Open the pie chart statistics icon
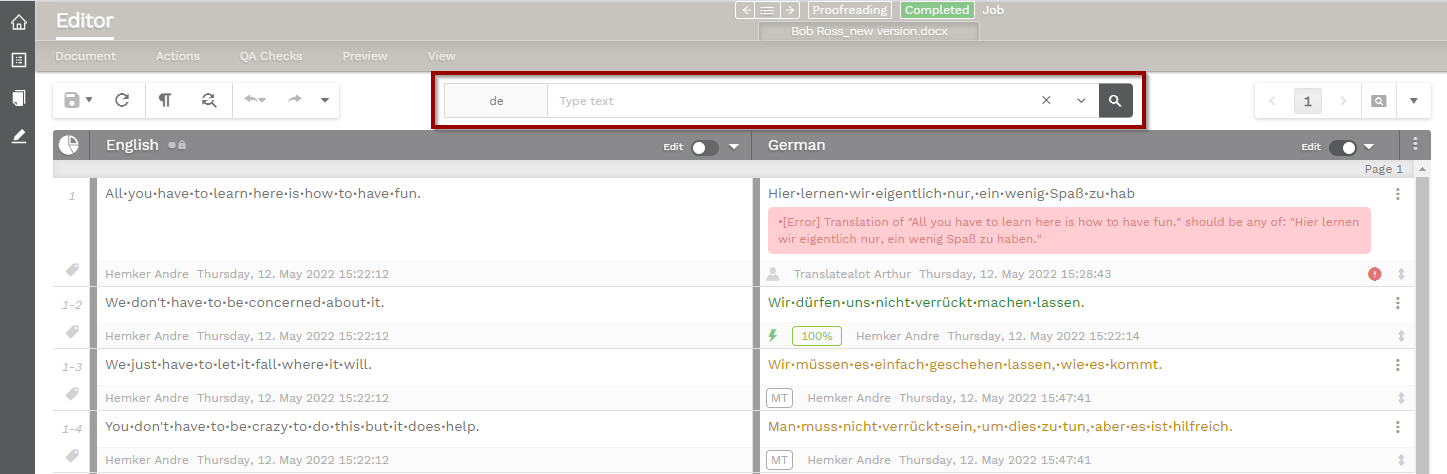The width and height of the screenshot is (1447, 474). 69,146
